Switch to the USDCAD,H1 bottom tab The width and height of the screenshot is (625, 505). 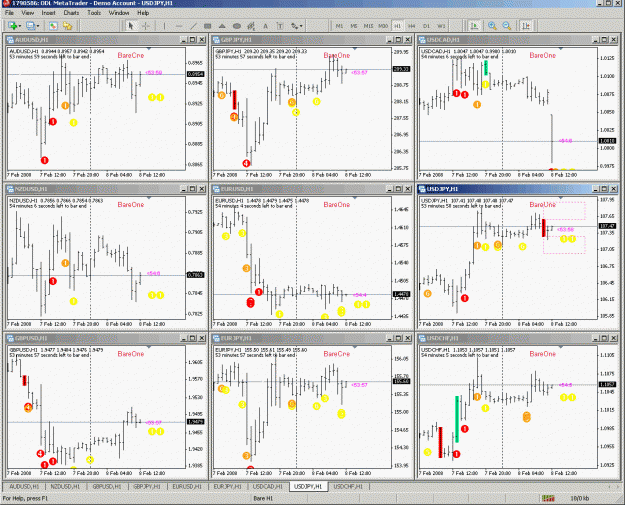click(x=268, y=487)
